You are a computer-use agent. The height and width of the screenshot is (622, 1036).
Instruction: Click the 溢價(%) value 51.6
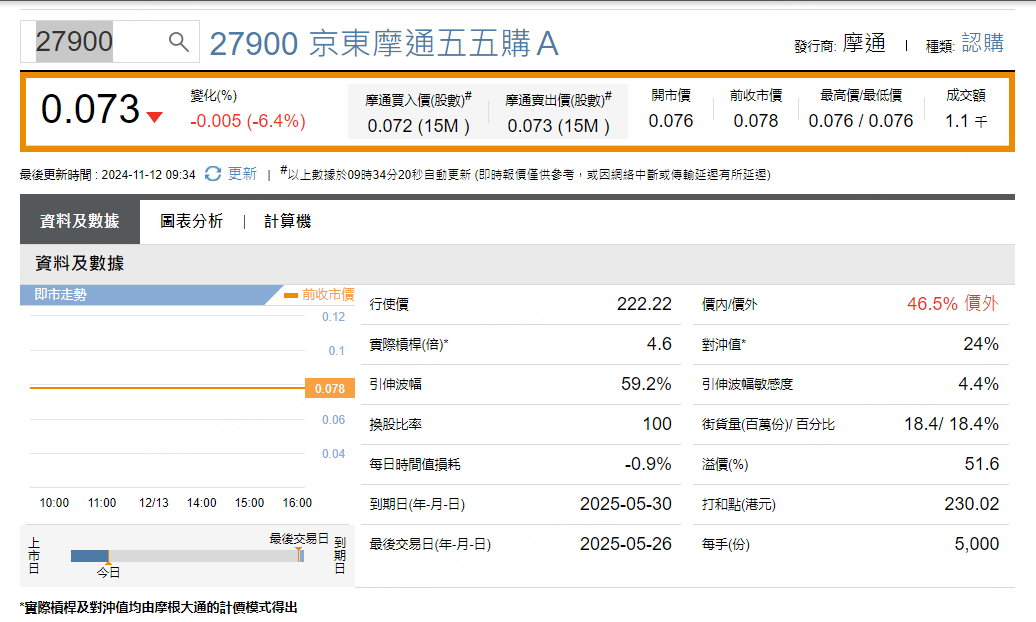click(x=982, y=464)
